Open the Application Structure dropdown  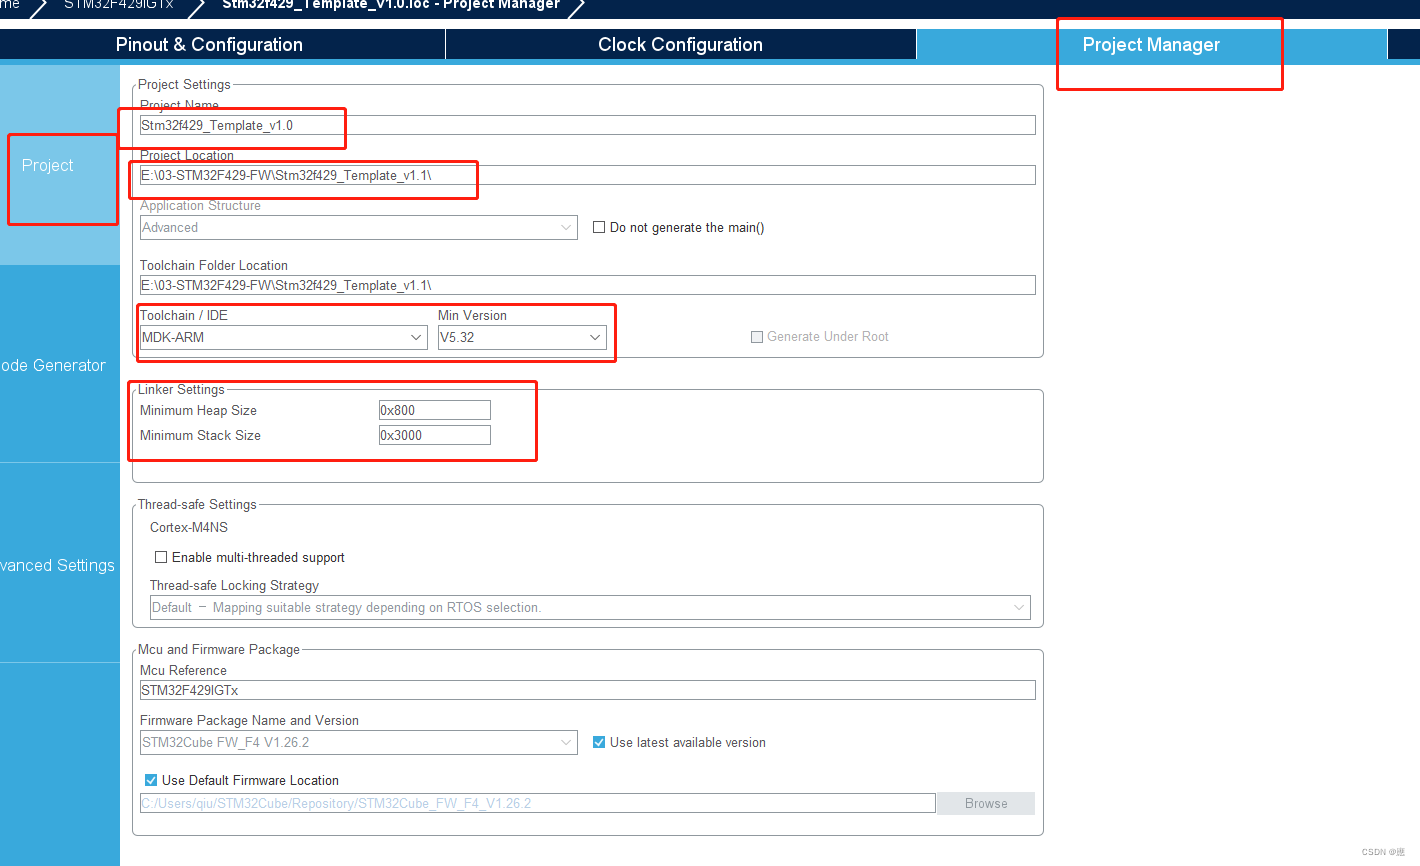tap(358, 227)
